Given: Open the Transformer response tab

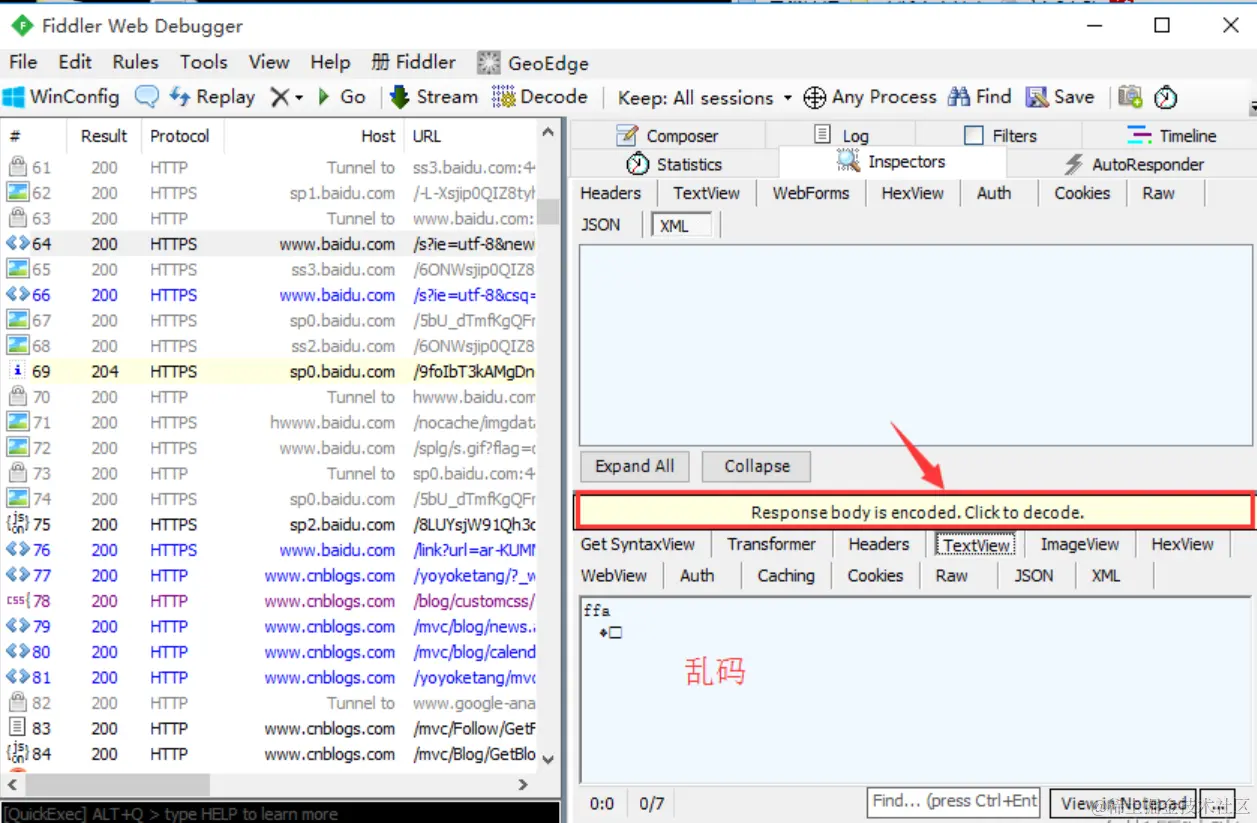Looking at the screenshot, I should 771,544.
